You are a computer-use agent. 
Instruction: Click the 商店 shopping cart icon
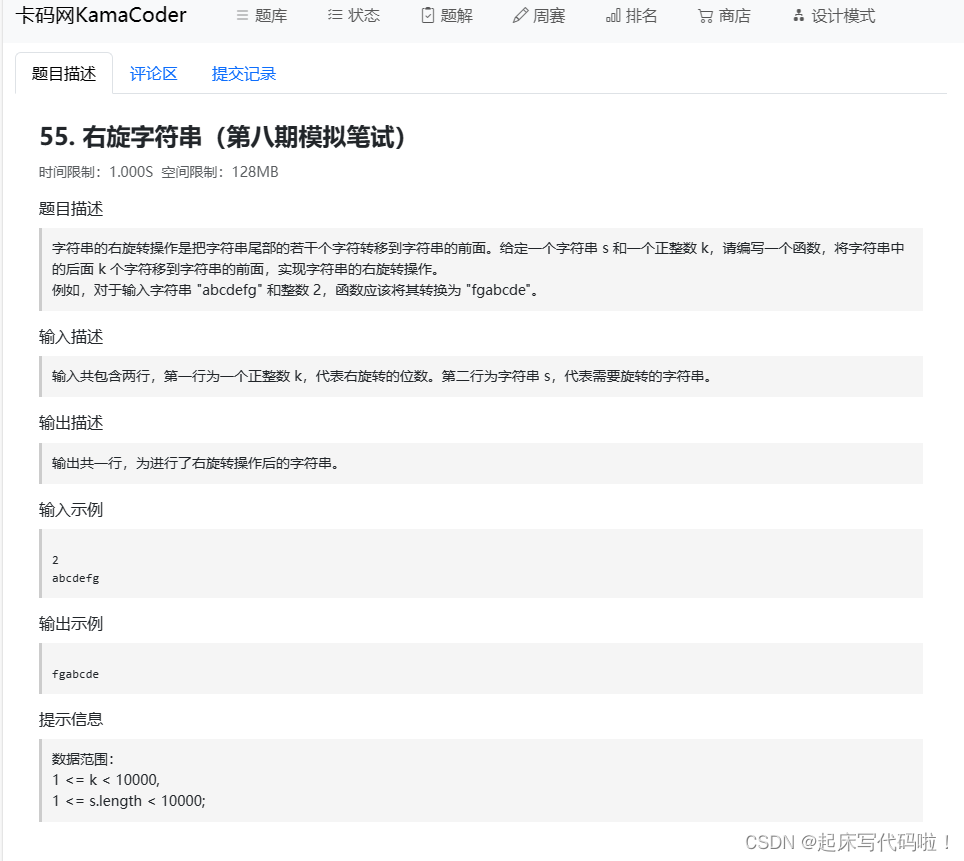705,16
